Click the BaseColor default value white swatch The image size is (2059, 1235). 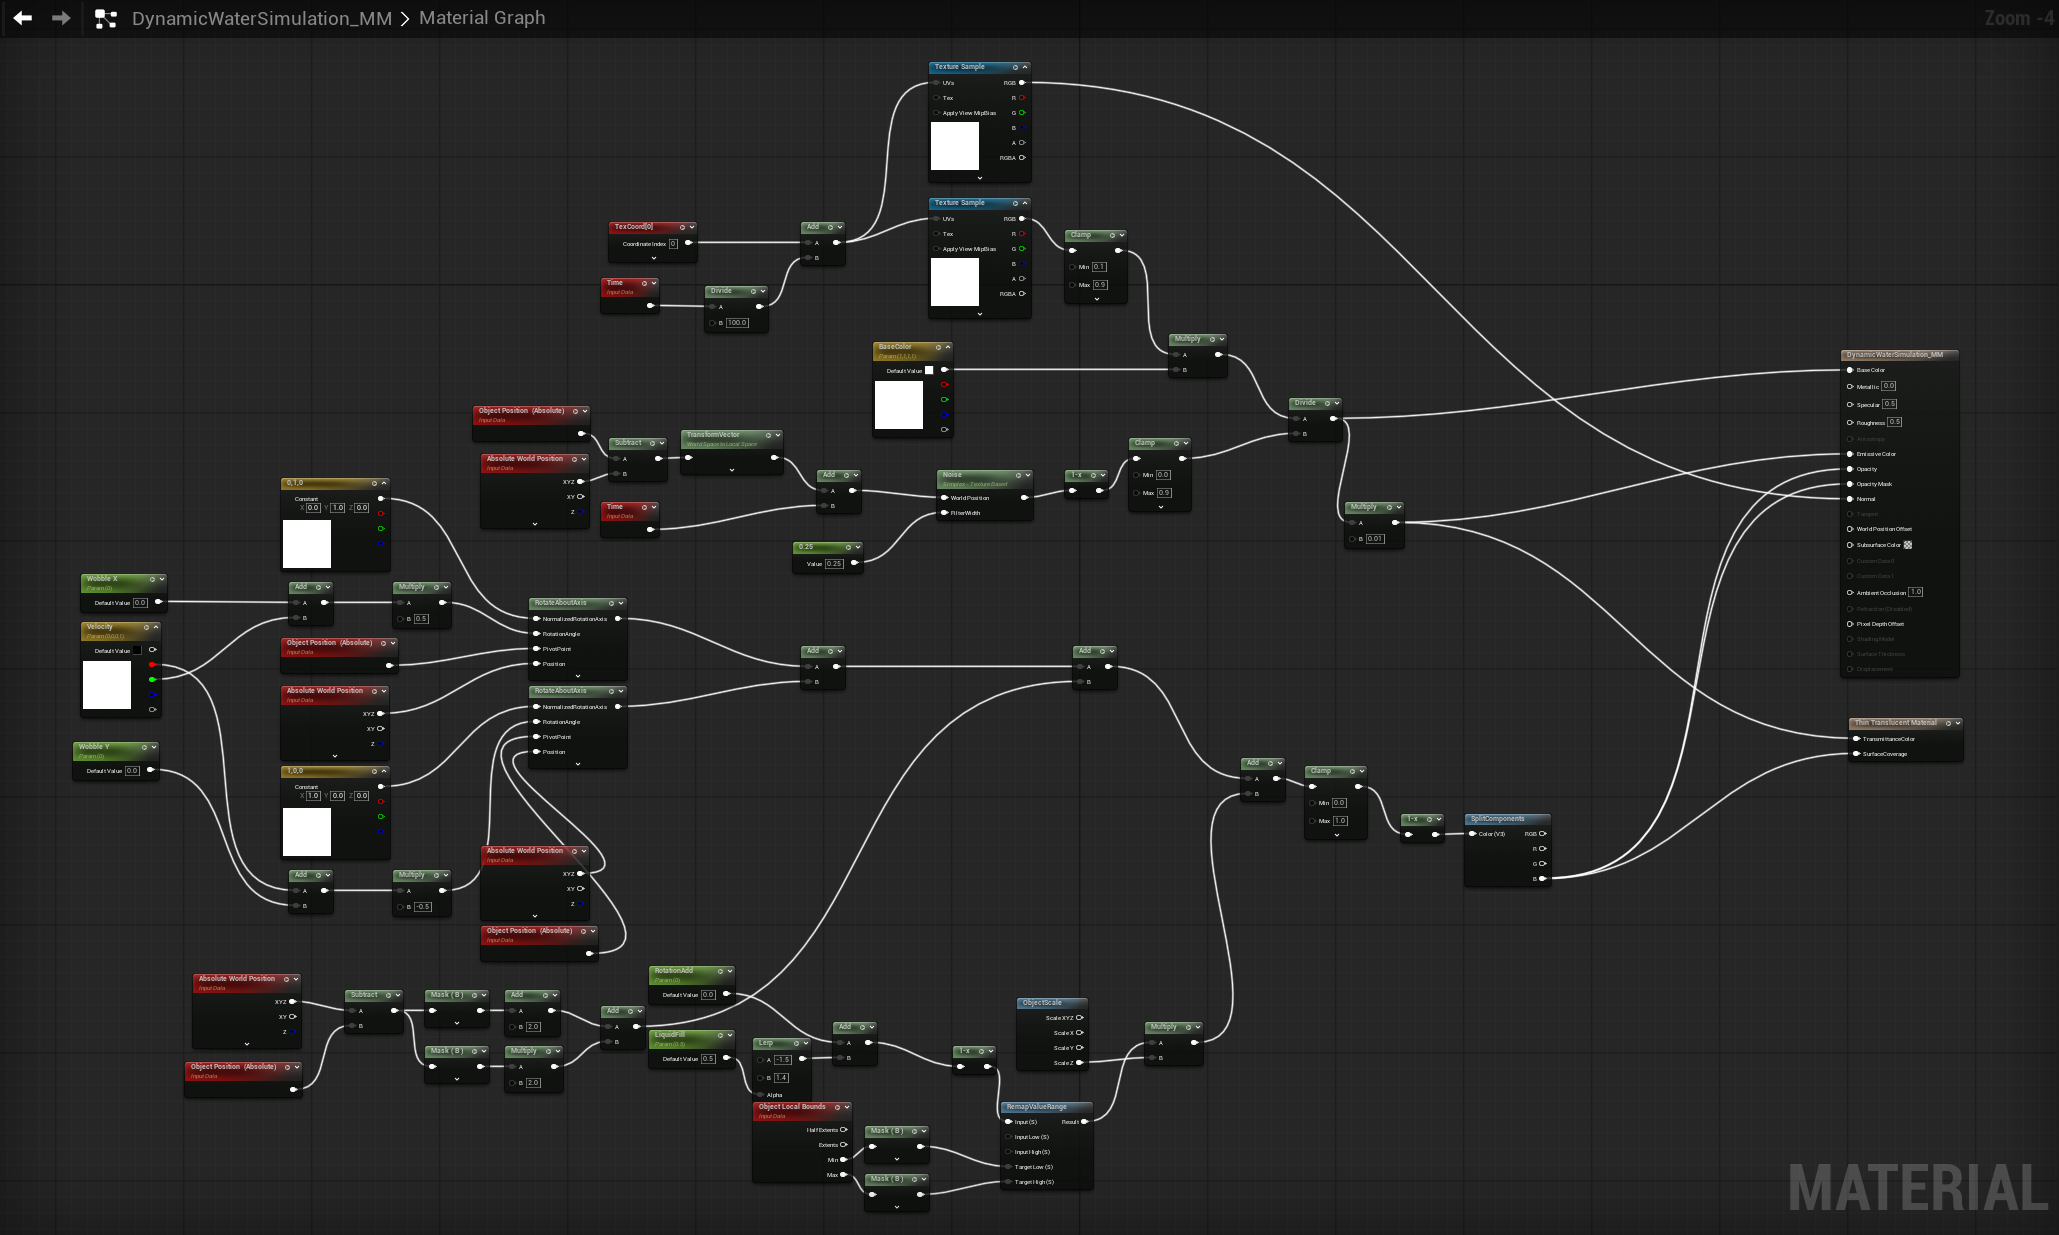point(929,370)
